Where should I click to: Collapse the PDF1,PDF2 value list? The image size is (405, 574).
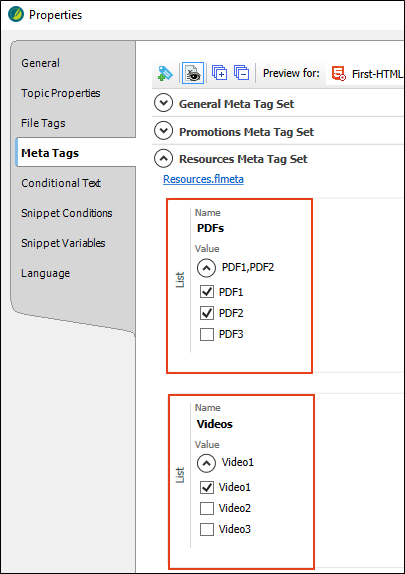[207, 268]
